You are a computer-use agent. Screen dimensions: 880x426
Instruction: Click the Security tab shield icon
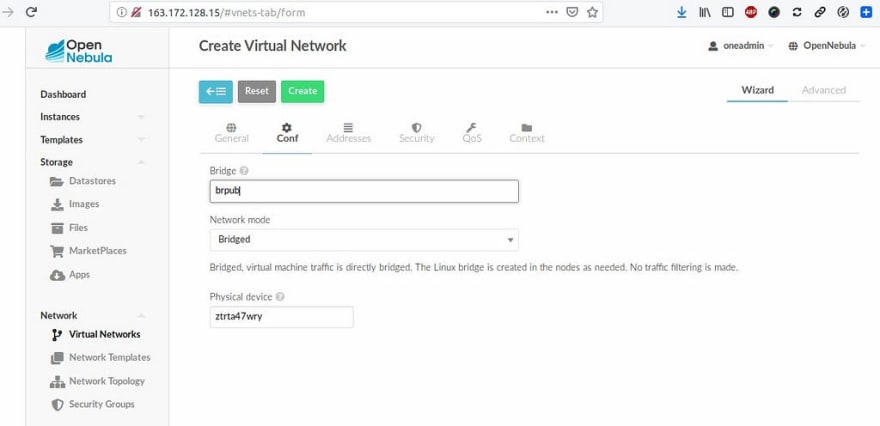point(416,128)
